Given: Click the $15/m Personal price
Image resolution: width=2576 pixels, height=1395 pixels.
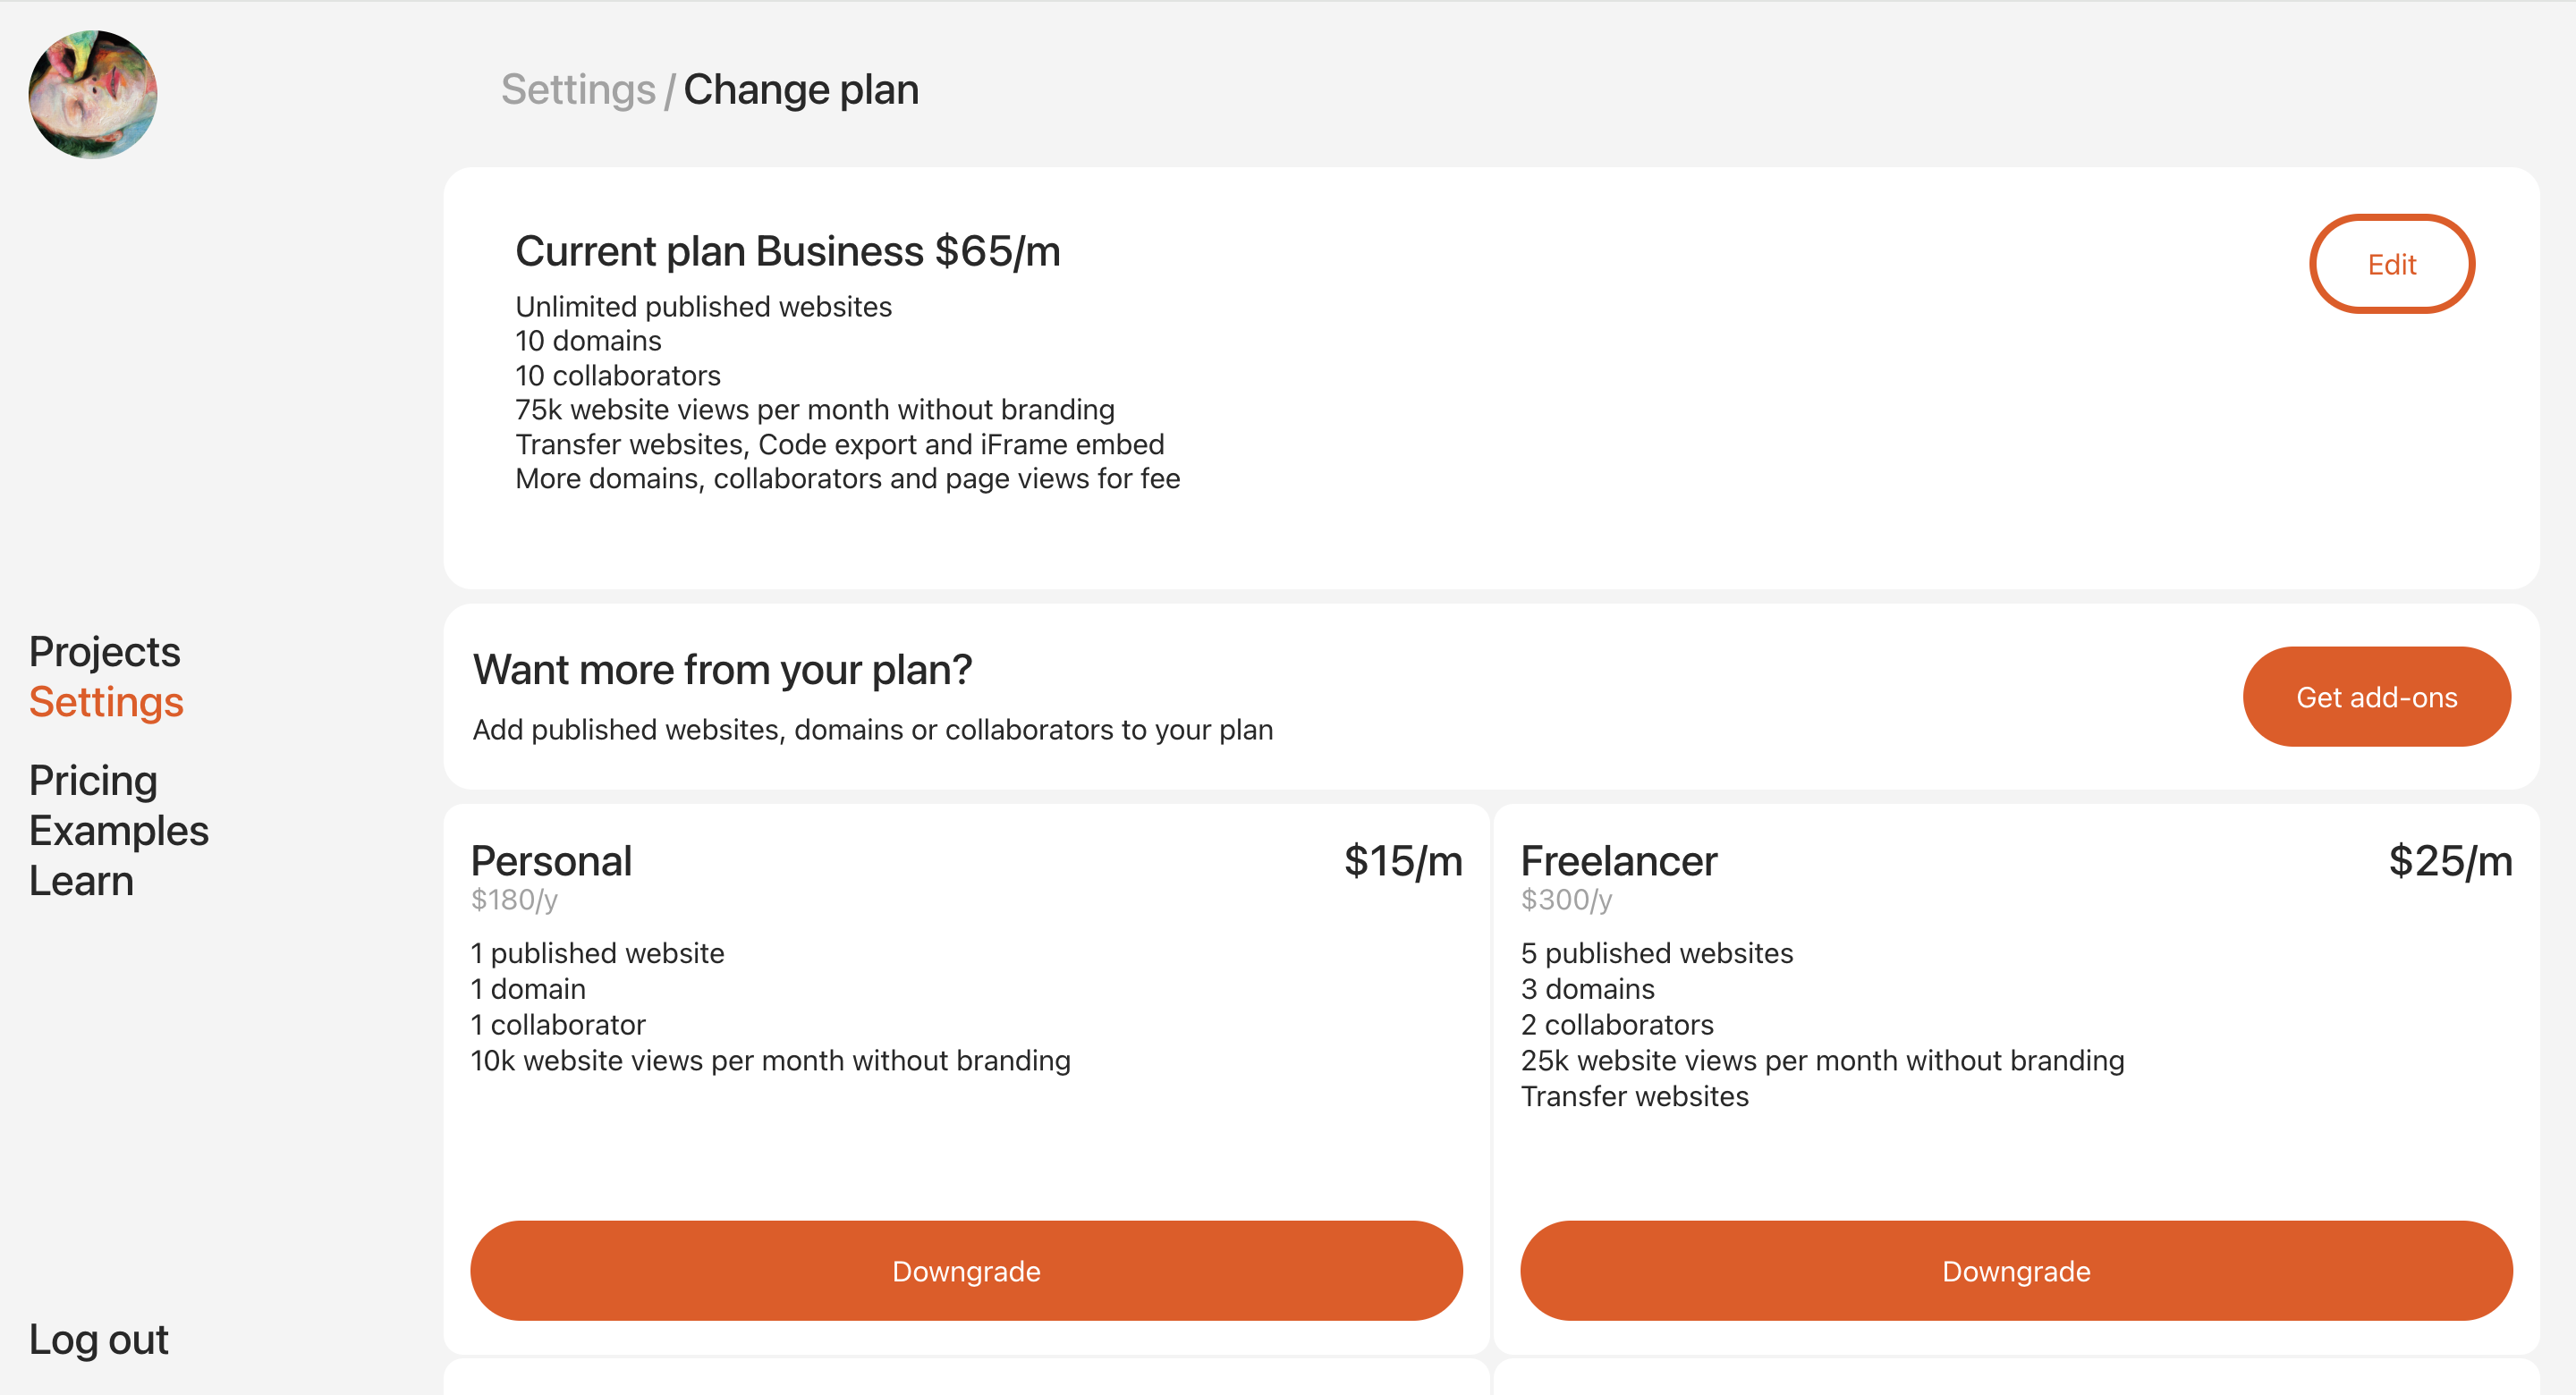Looking at the screenshot, I should coord(1403,861).
